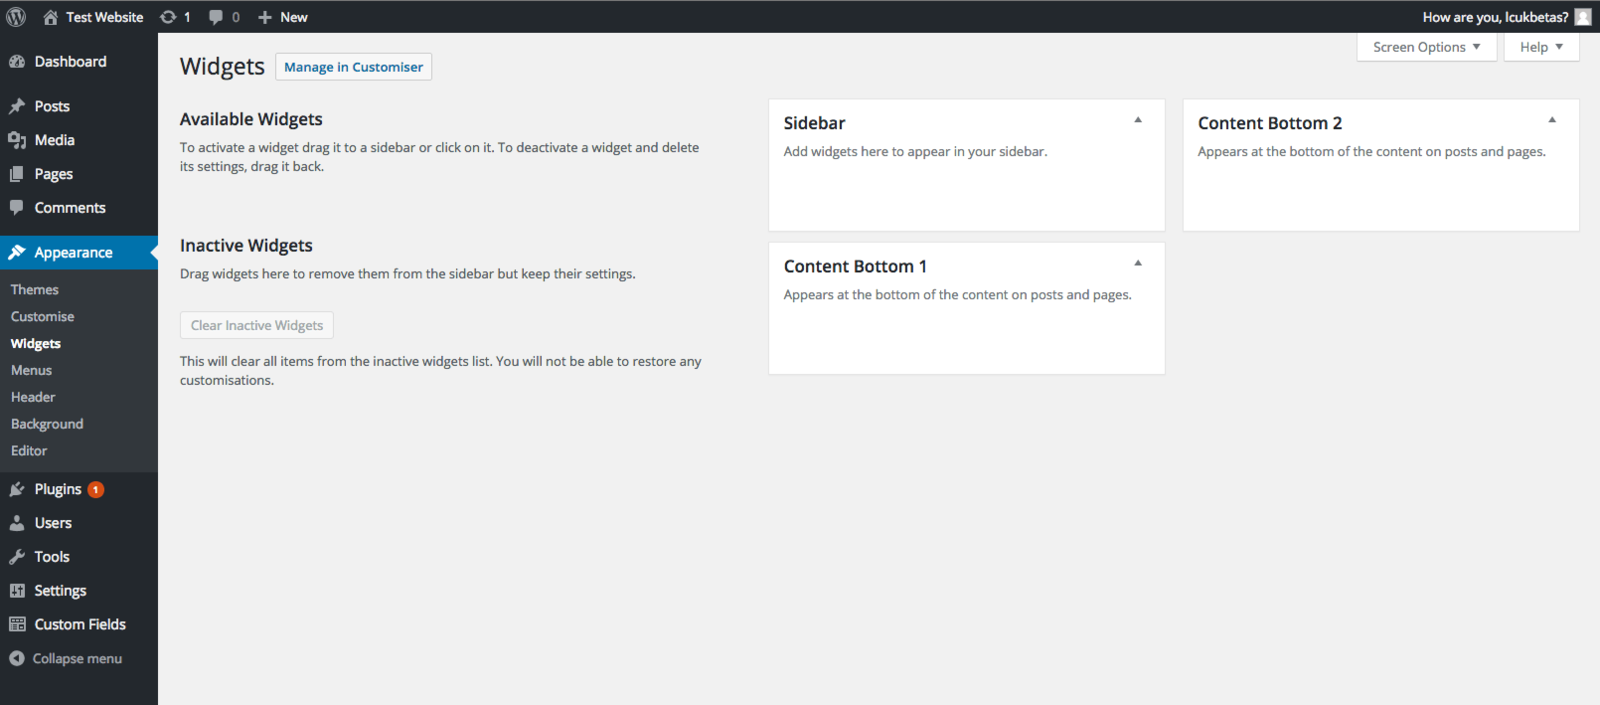Open Customise submenu link

point(43,317)
